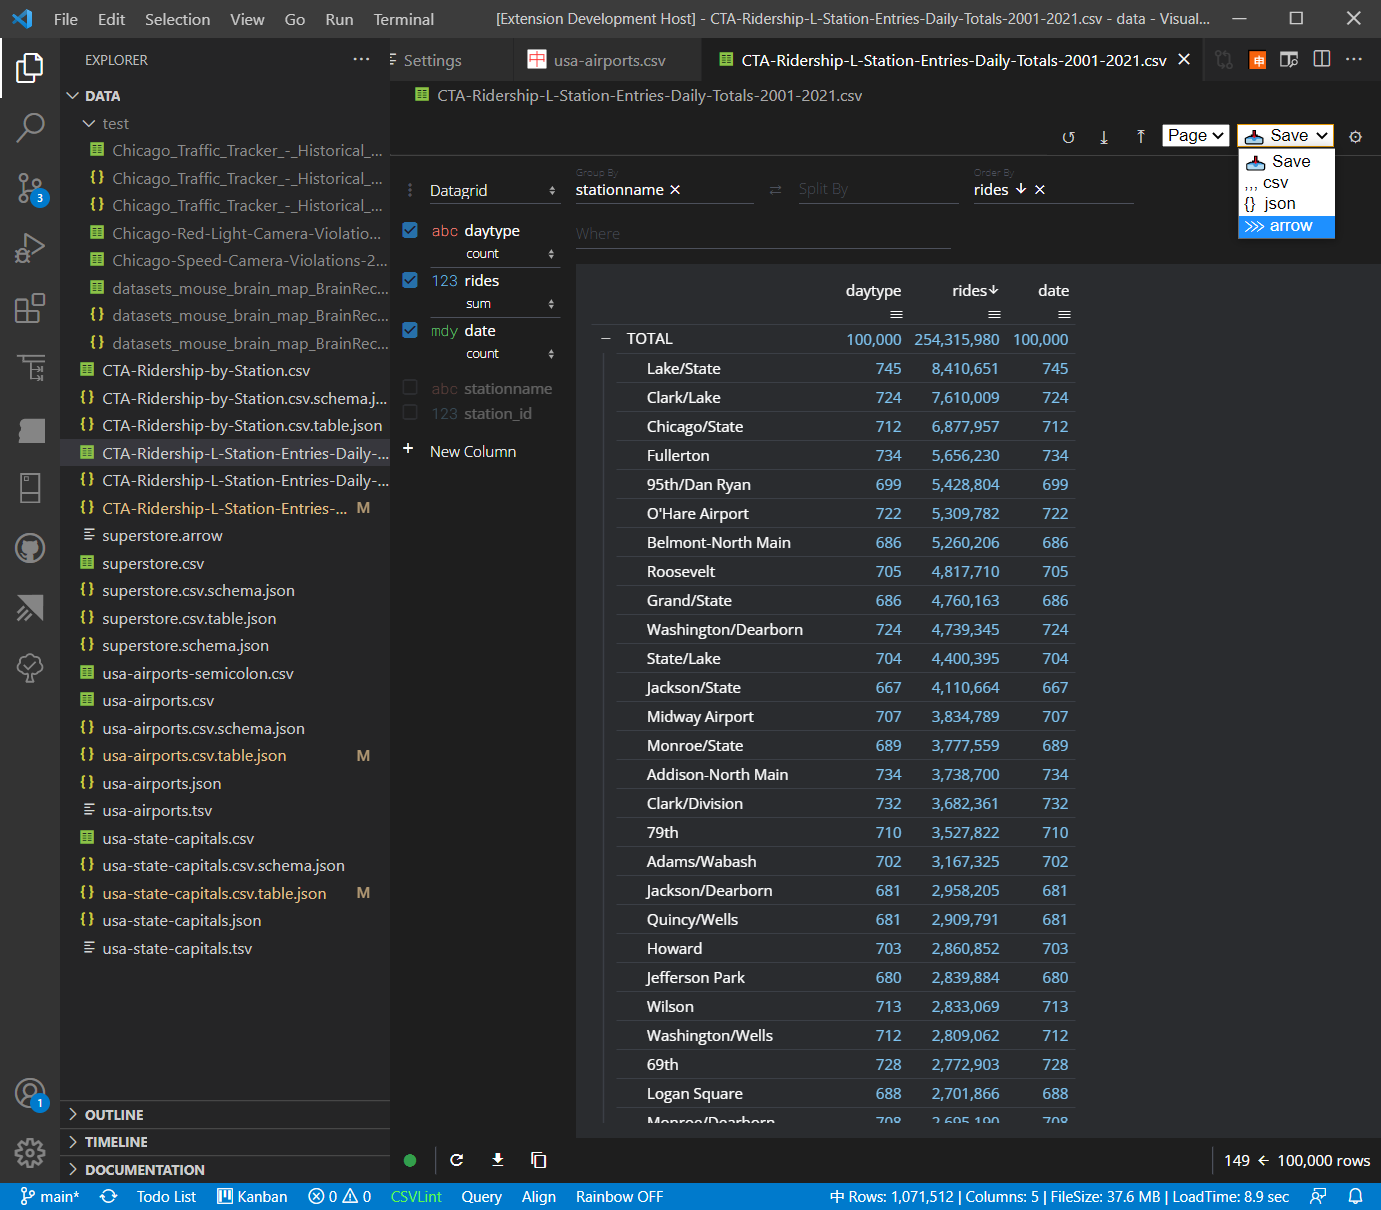Open Accounts menu in activity bar

30,1093
